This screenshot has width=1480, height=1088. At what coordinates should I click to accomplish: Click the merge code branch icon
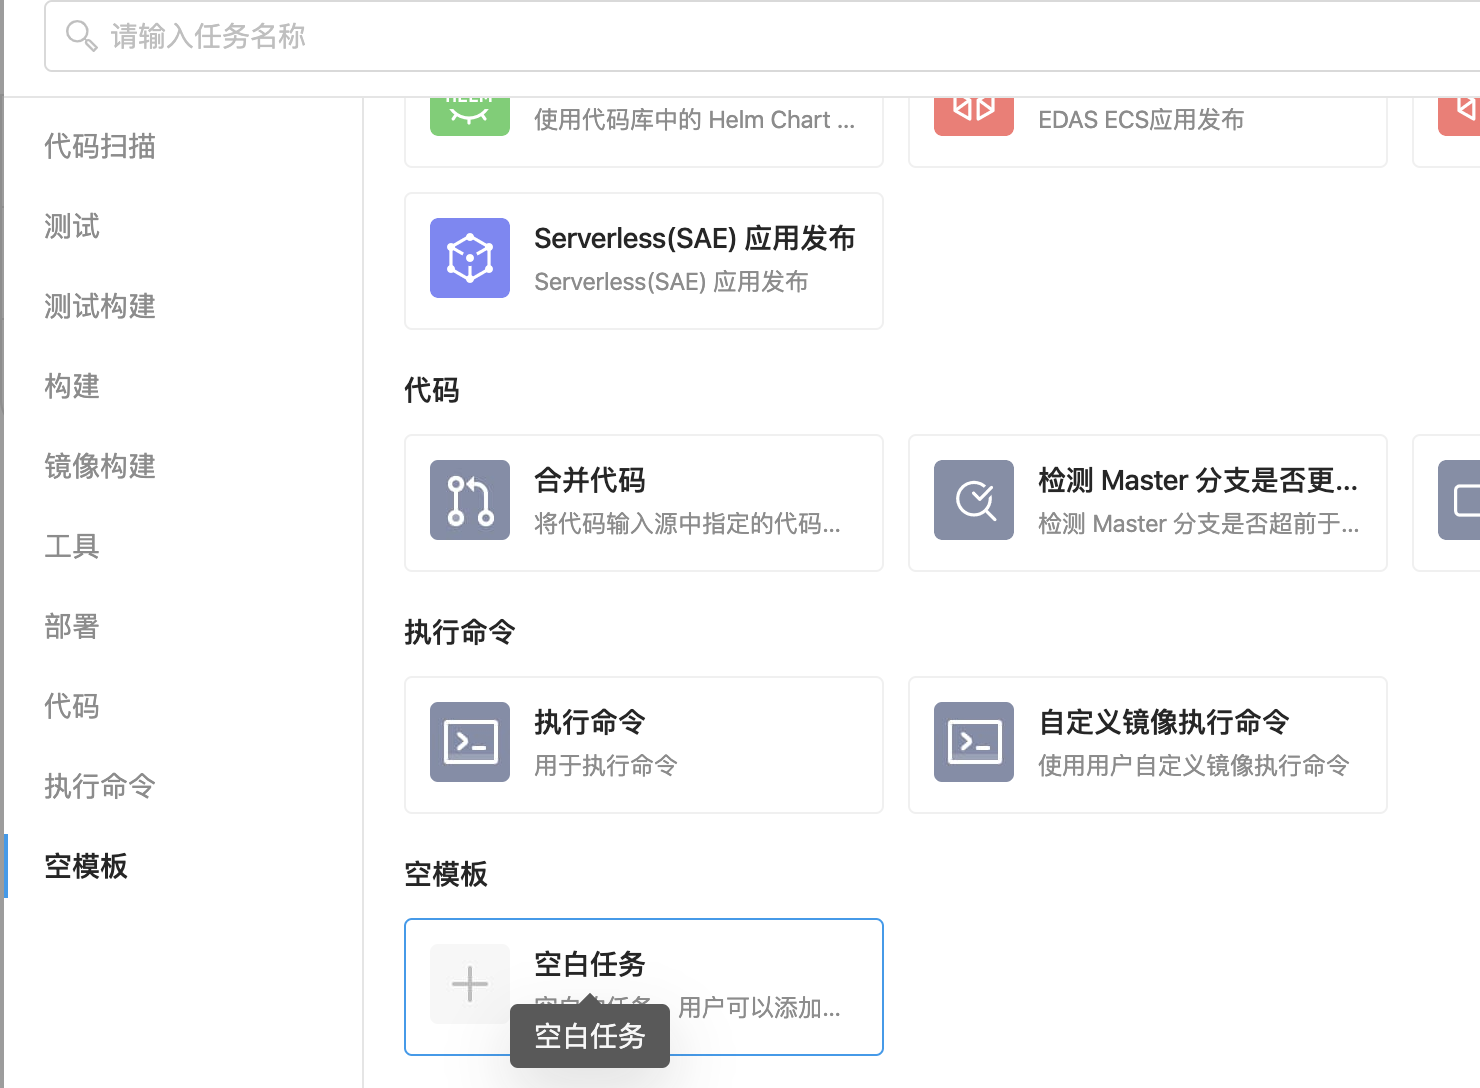point(470,500)
